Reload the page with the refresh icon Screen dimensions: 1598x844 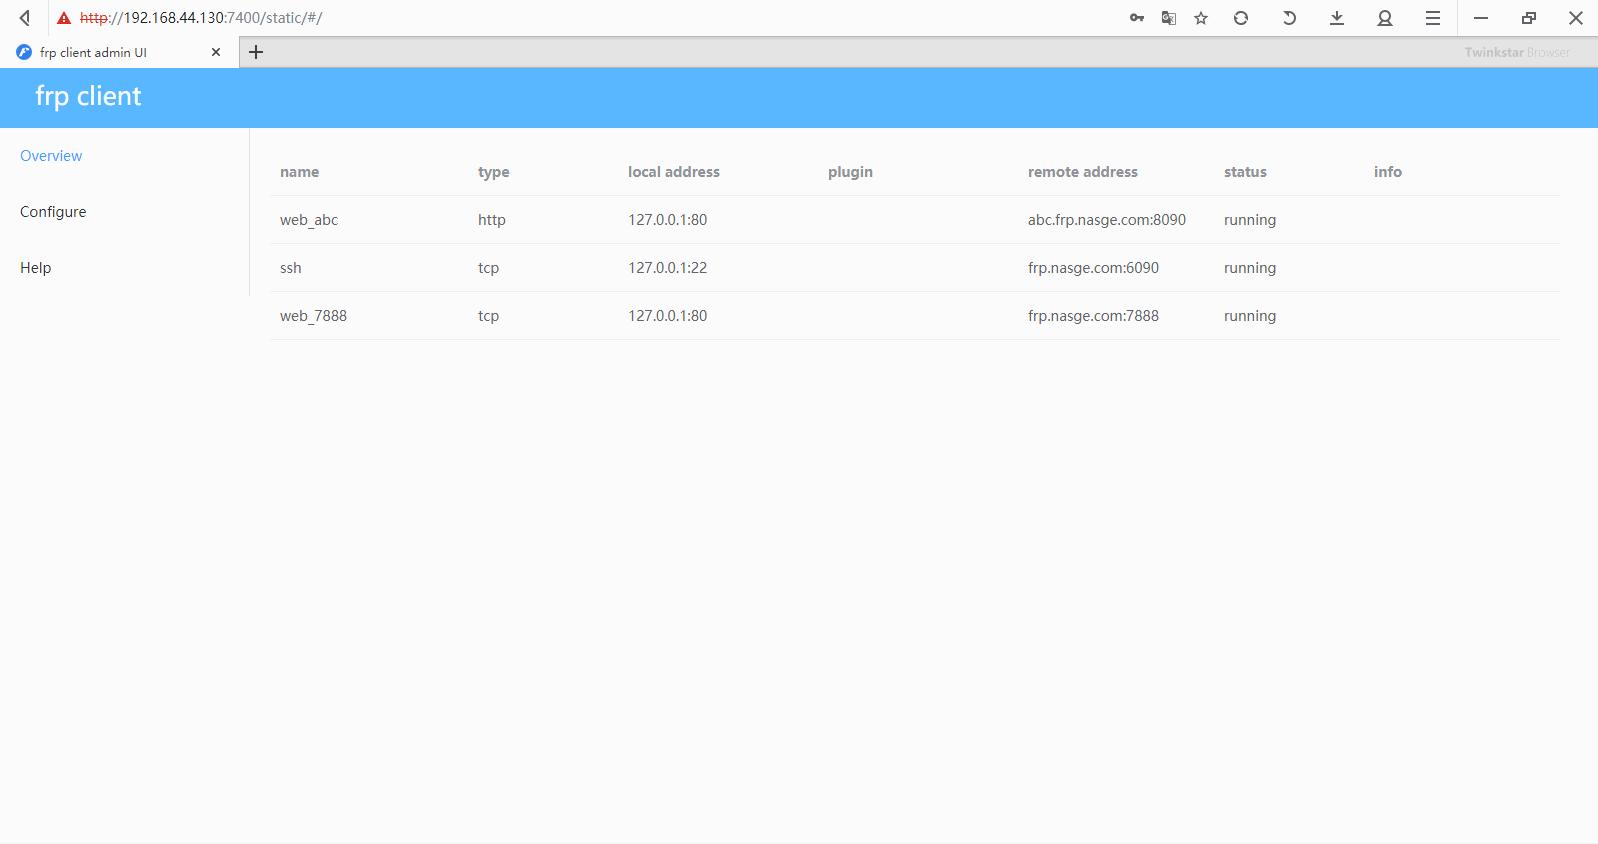1241,18
